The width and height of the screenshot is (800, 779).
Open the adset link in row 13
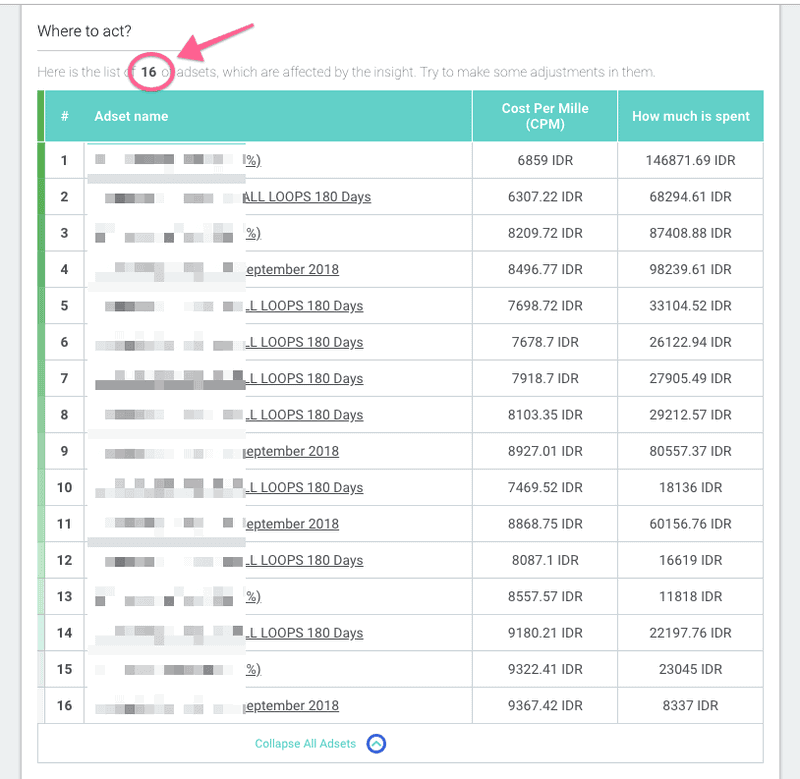(253, 597)
